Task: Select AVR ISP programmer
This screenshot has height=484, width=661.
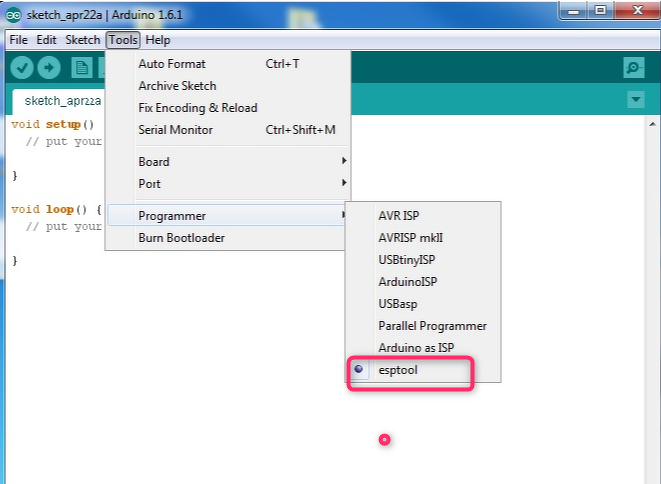Action: click(423, 215)
